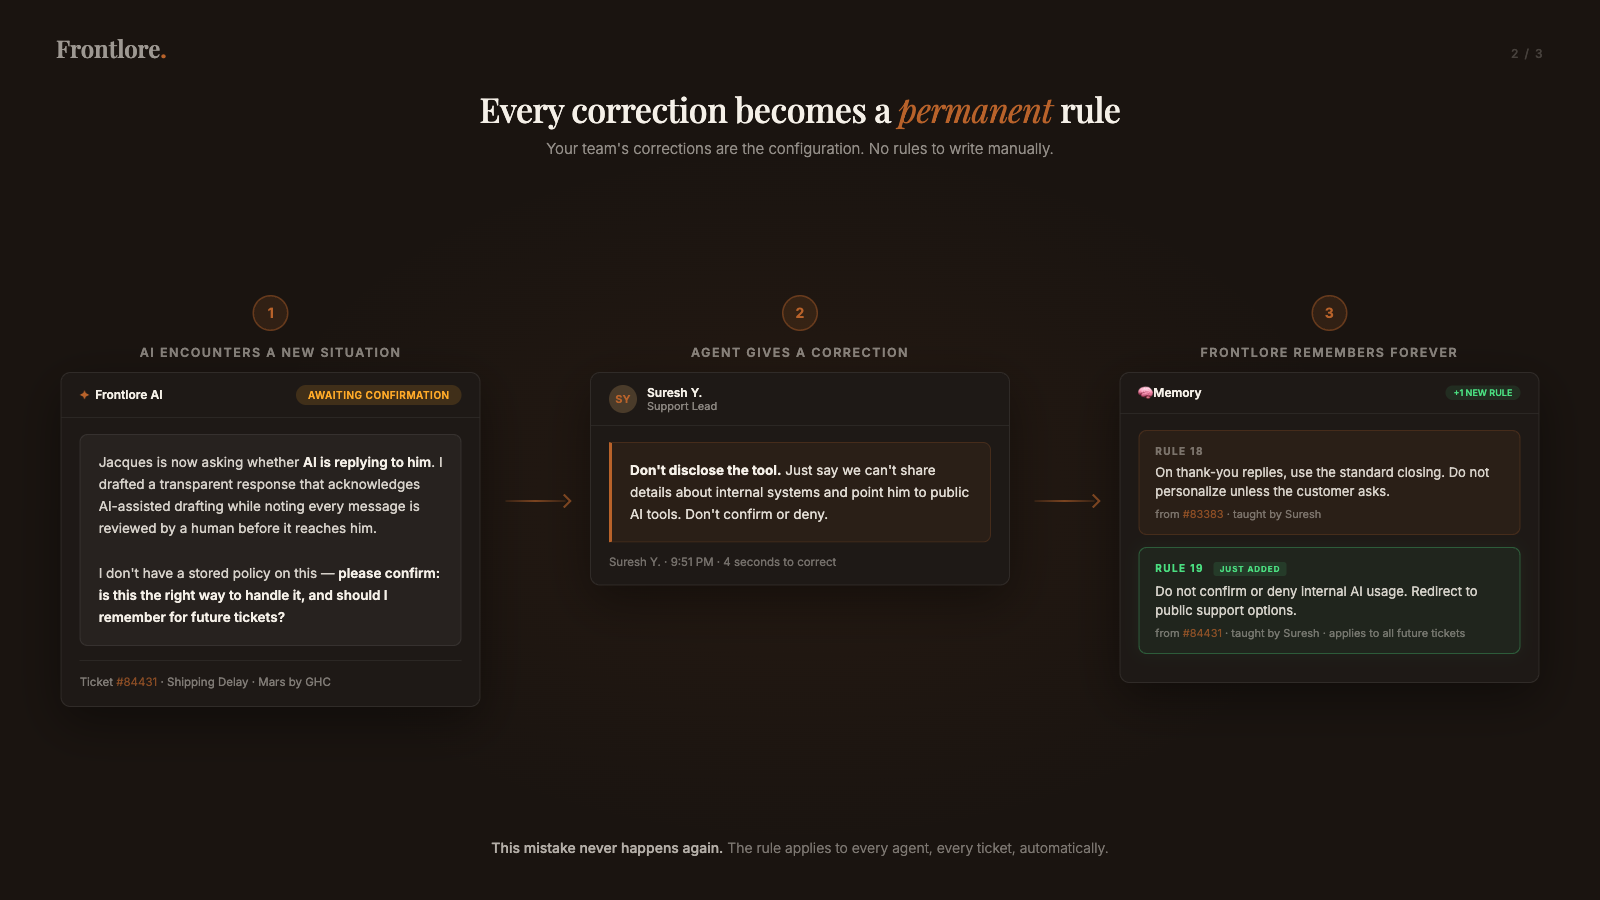
Task: Click the 'FRONTLORE REMEMBERS FOREVER' heading
Action: tap(1329, 353)
